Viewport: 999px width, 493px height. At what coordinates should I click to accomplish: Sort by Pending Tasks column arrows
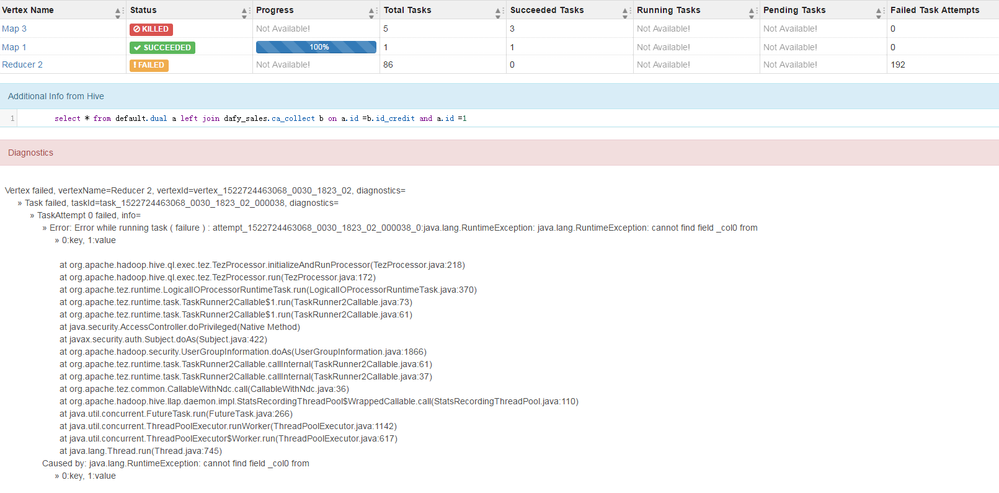coord(879,12)
